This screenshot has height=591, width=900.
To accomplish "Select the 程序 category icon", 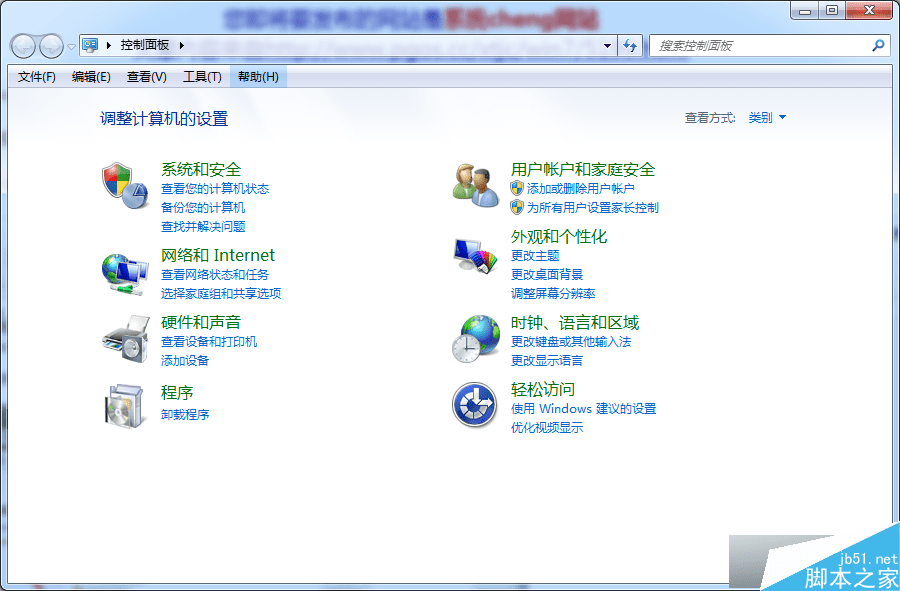I will click(124, 404).
